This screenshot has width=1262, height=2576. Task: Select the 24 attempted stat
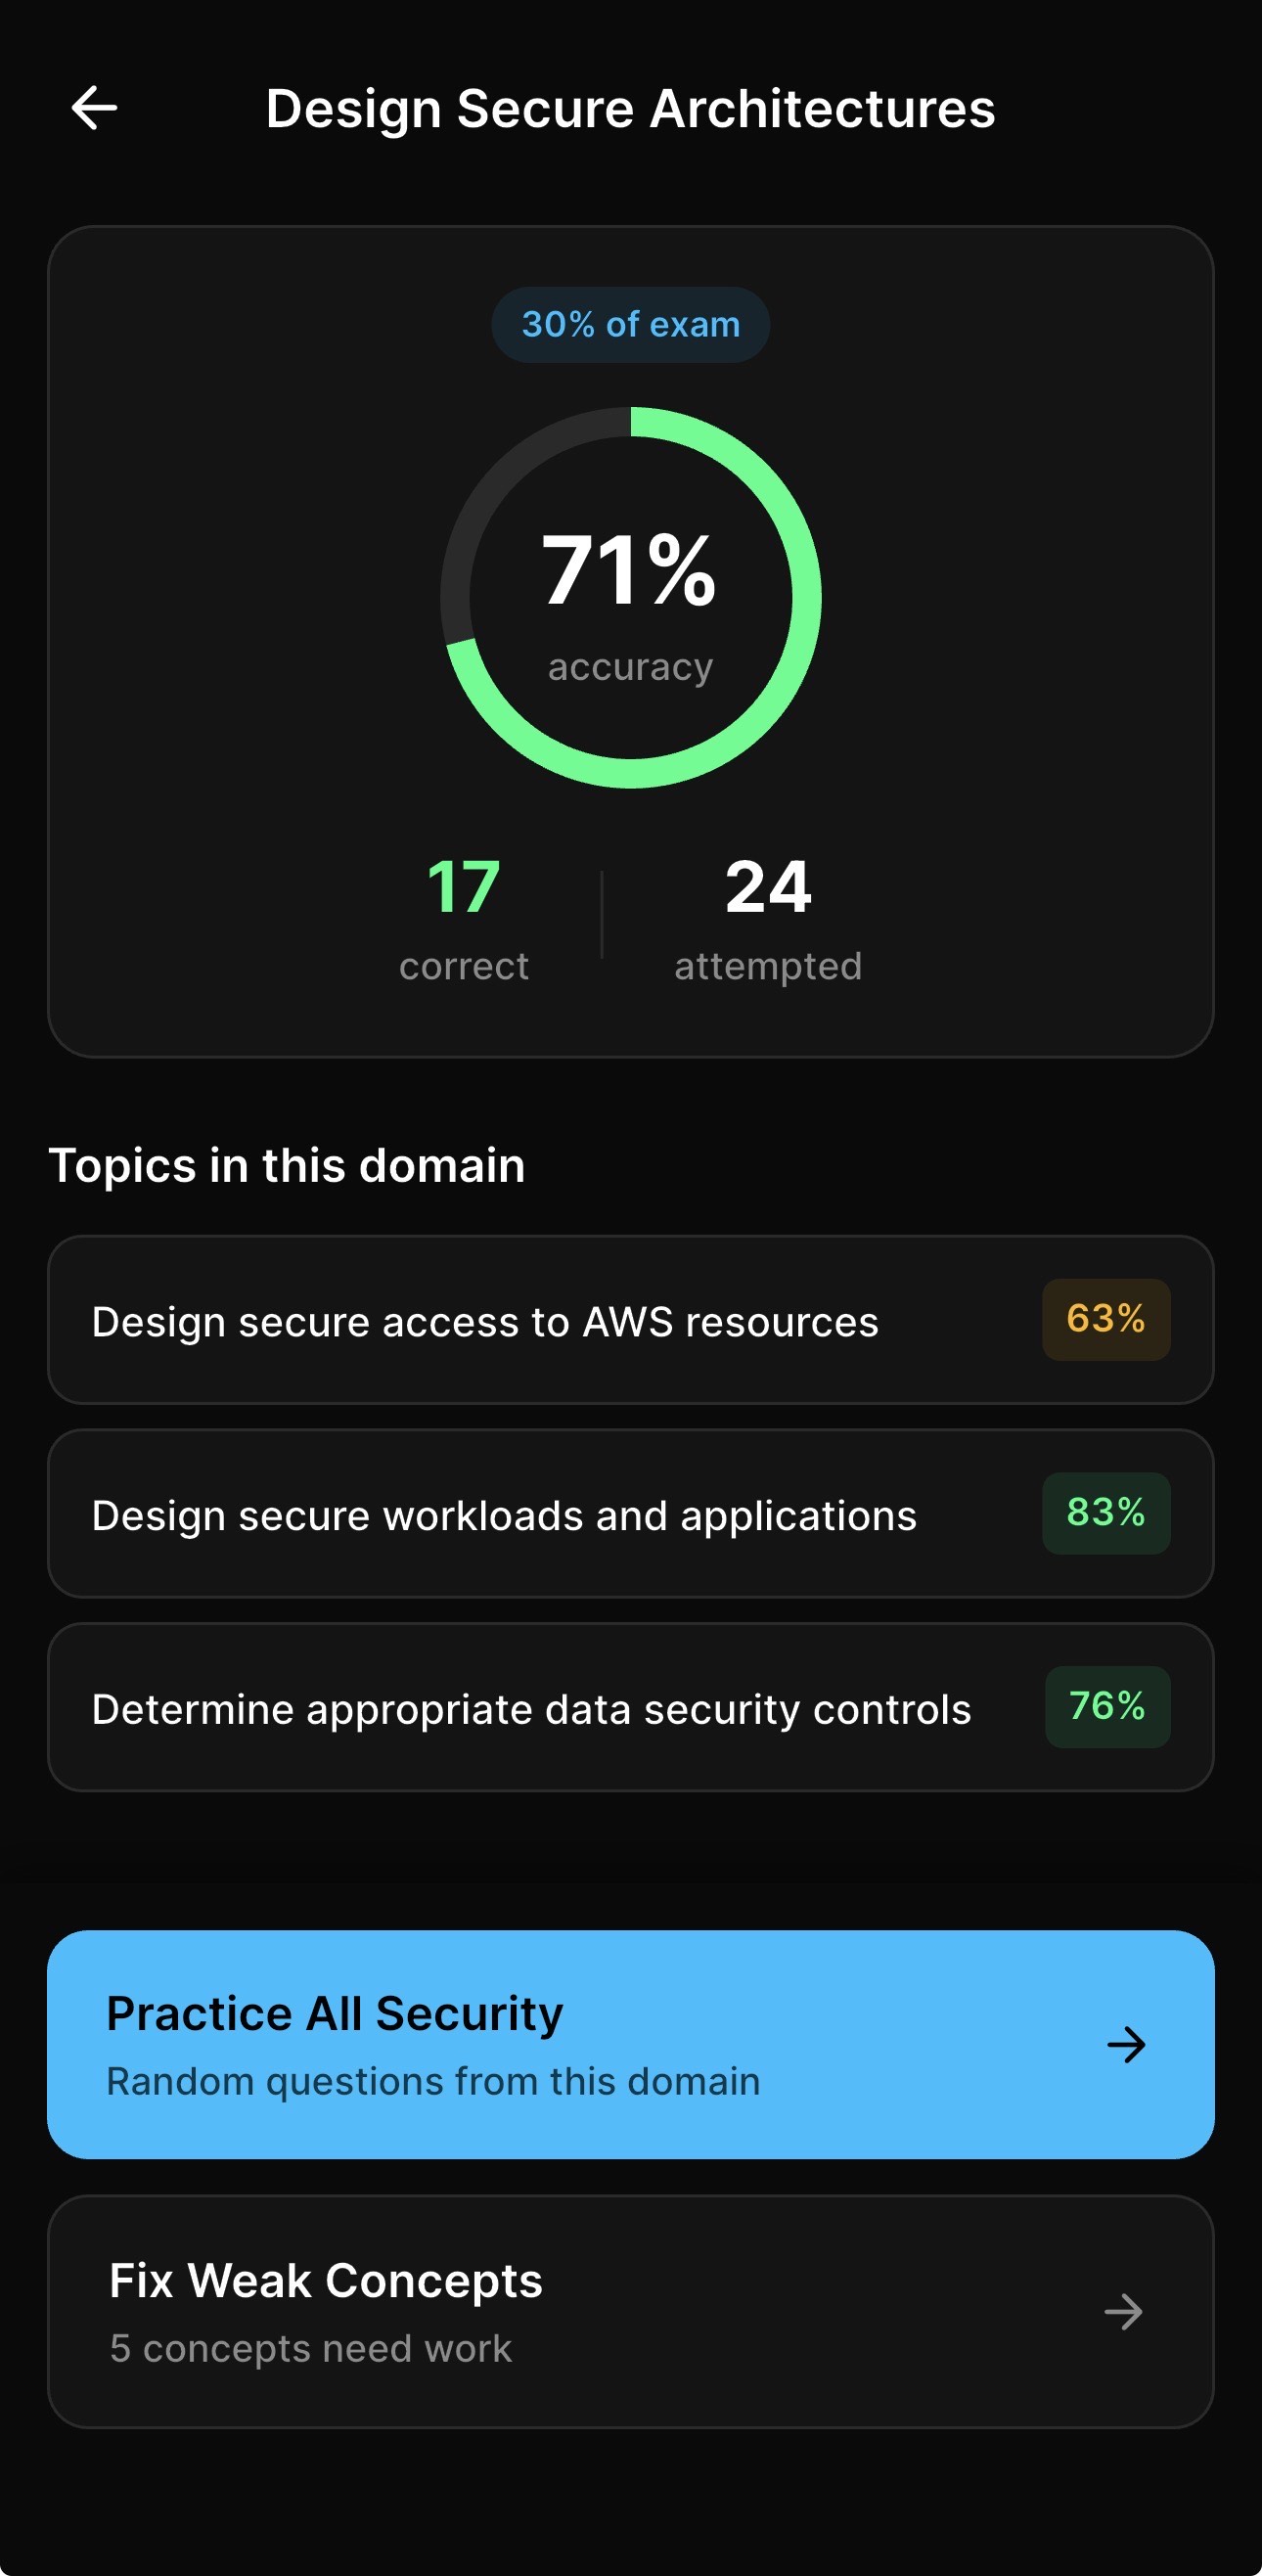(768, 915)
